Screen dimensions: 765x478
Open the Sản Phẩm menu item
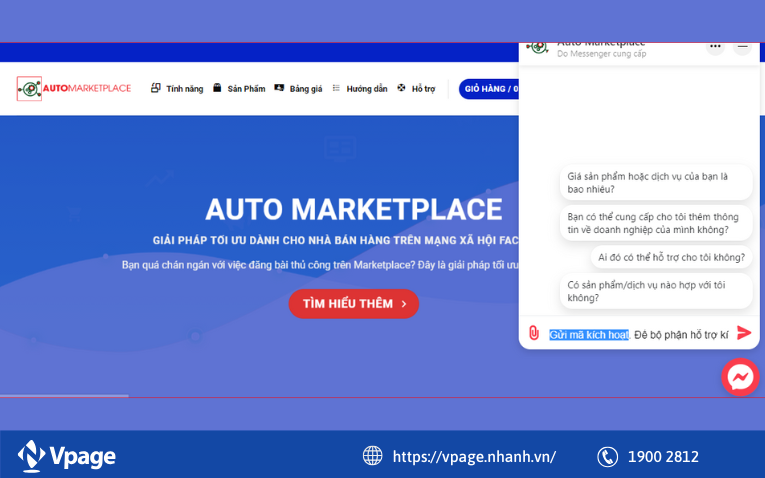[x=239, y=89]
